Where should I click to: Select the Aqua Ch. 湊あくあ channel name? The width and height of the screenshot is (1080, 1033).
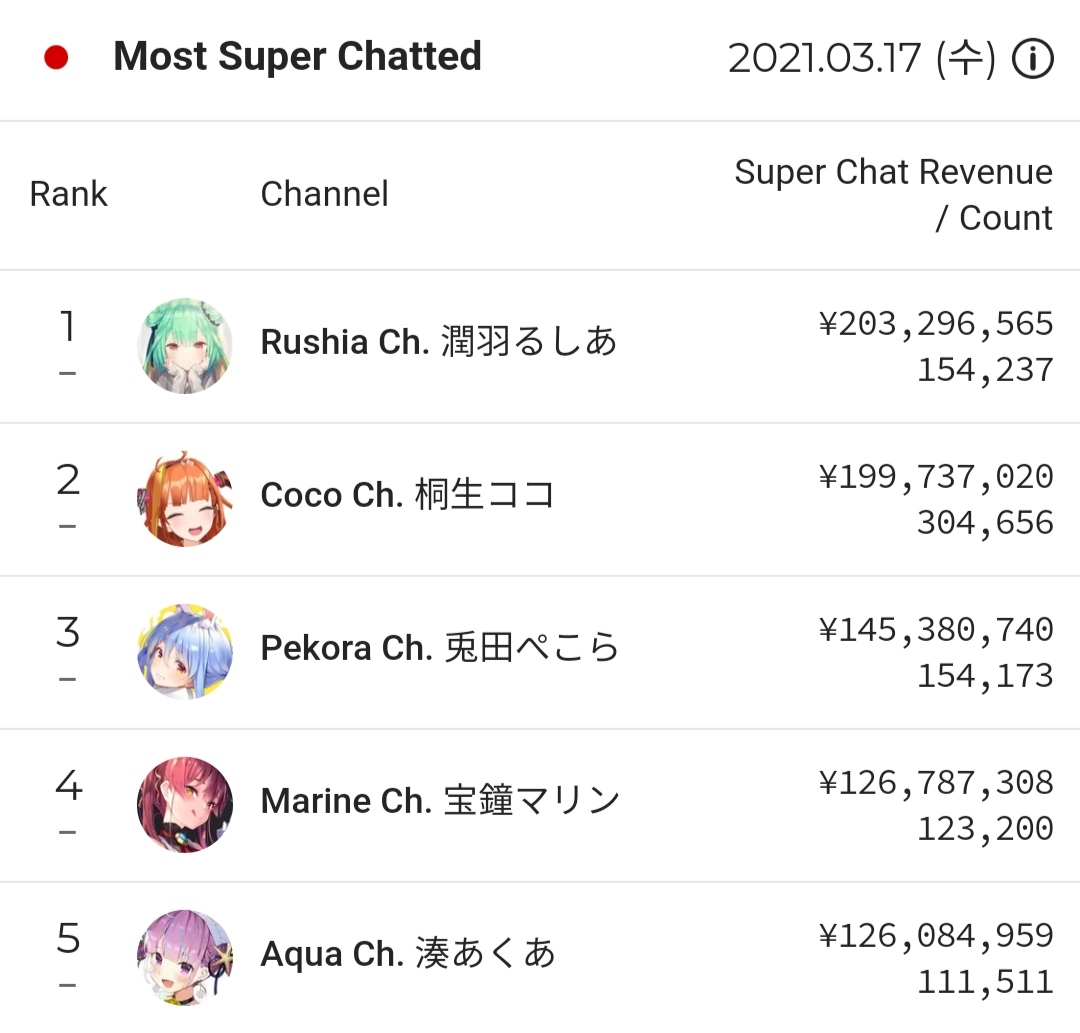pos(408,954)
